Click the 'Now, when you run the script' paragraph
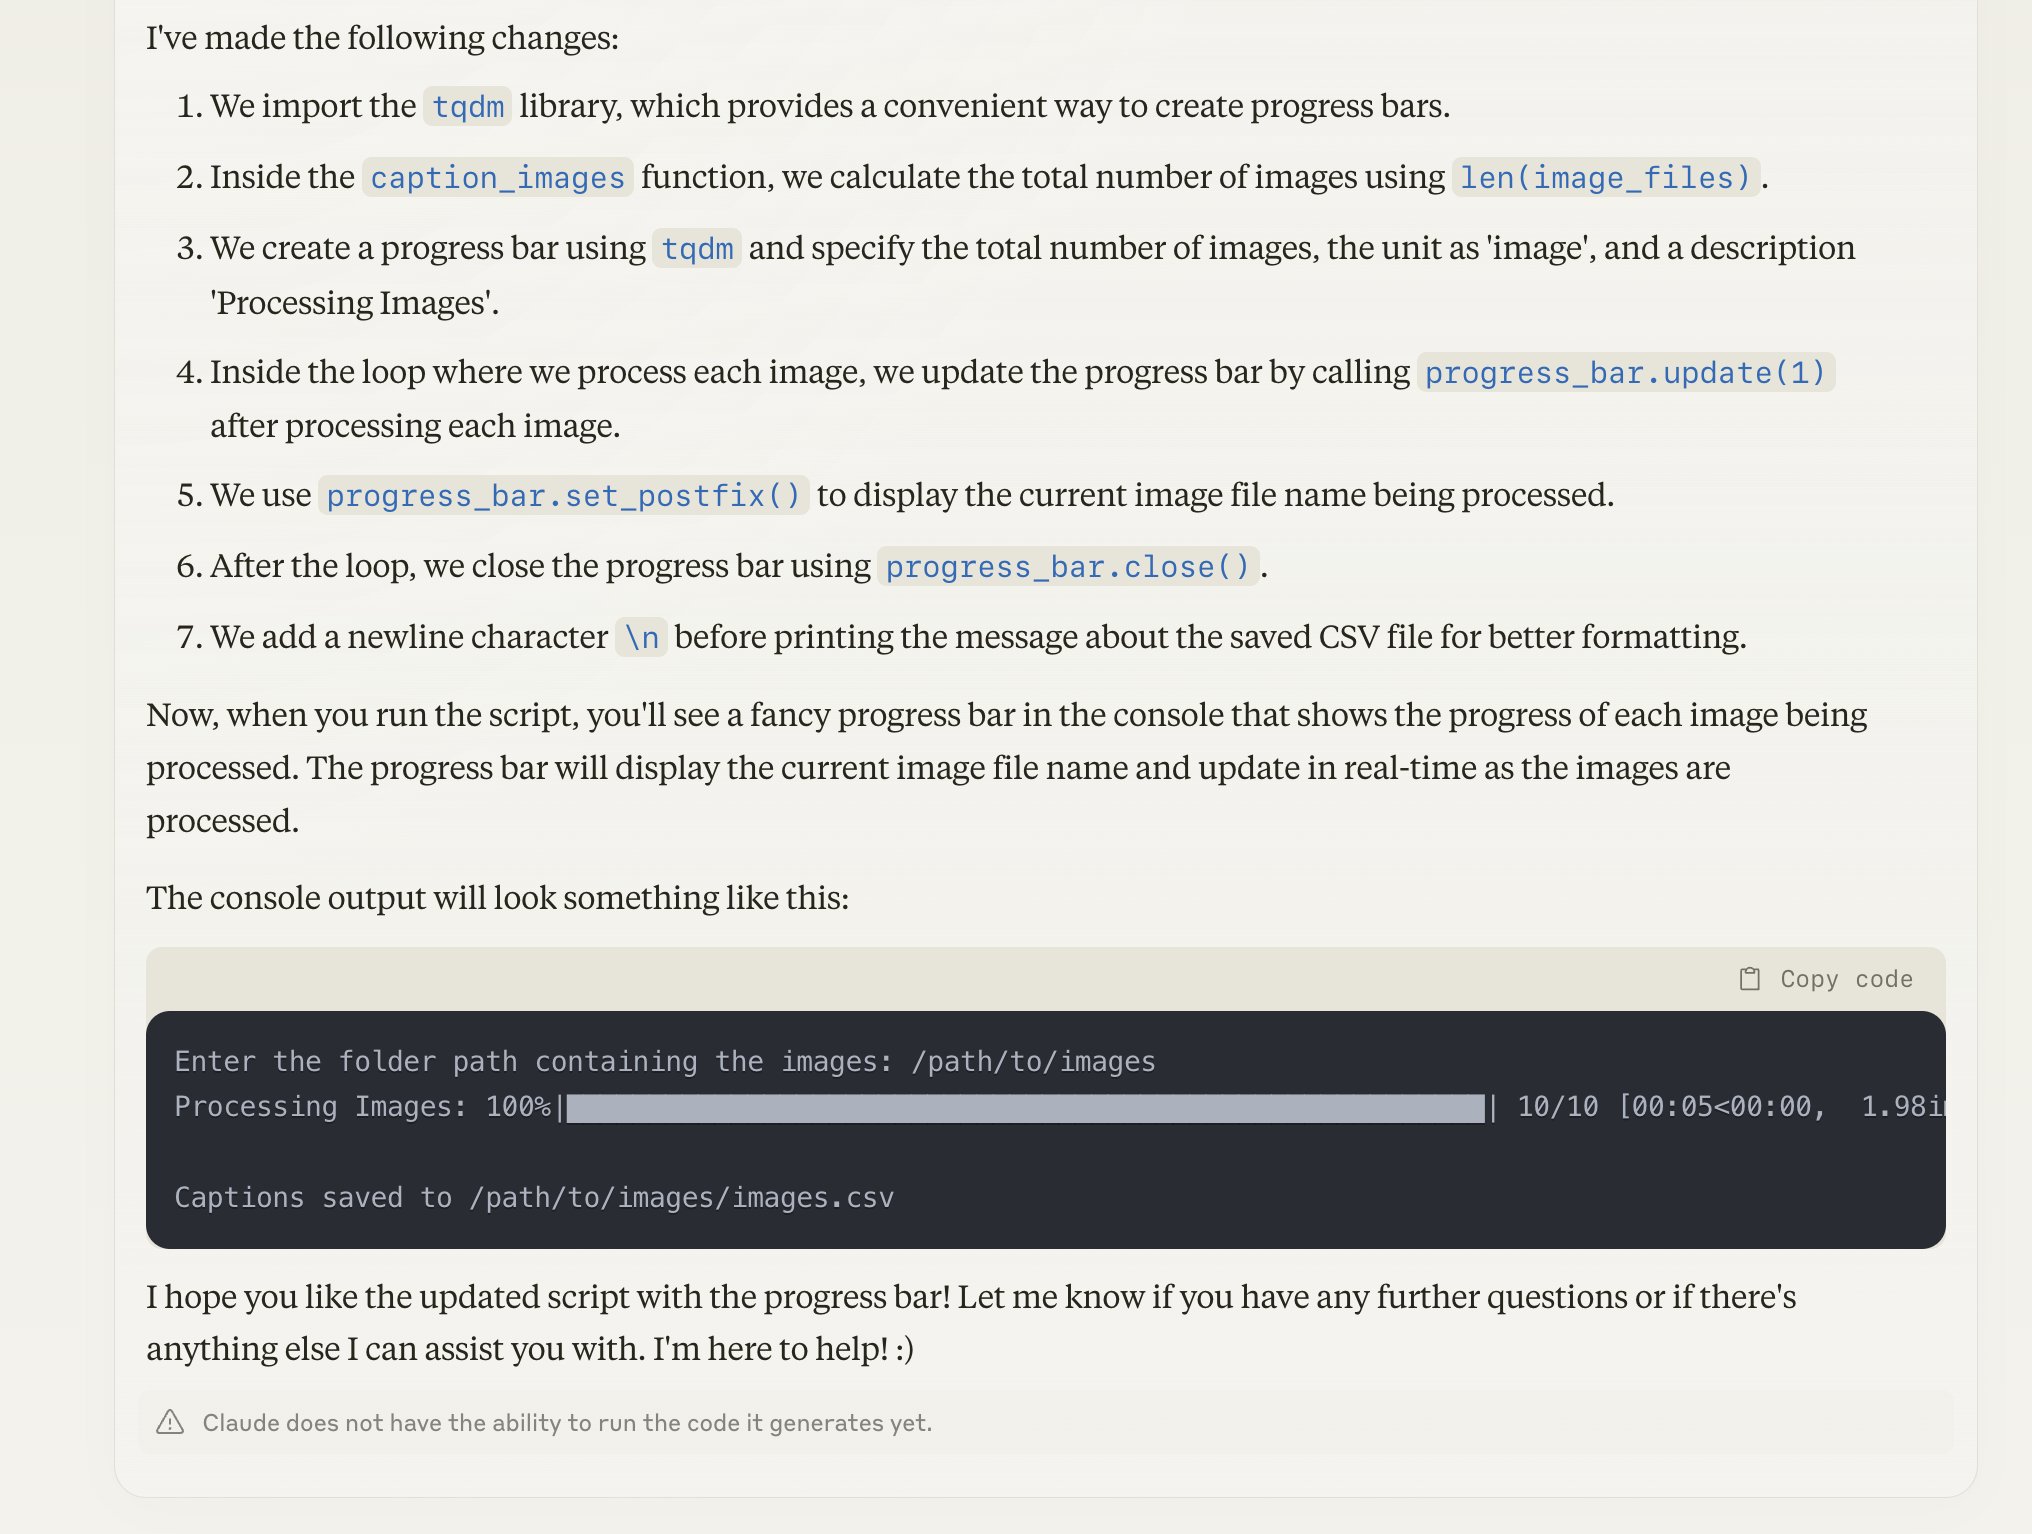Viewport: 2032px width, 1534px height. click(1006, 768)
